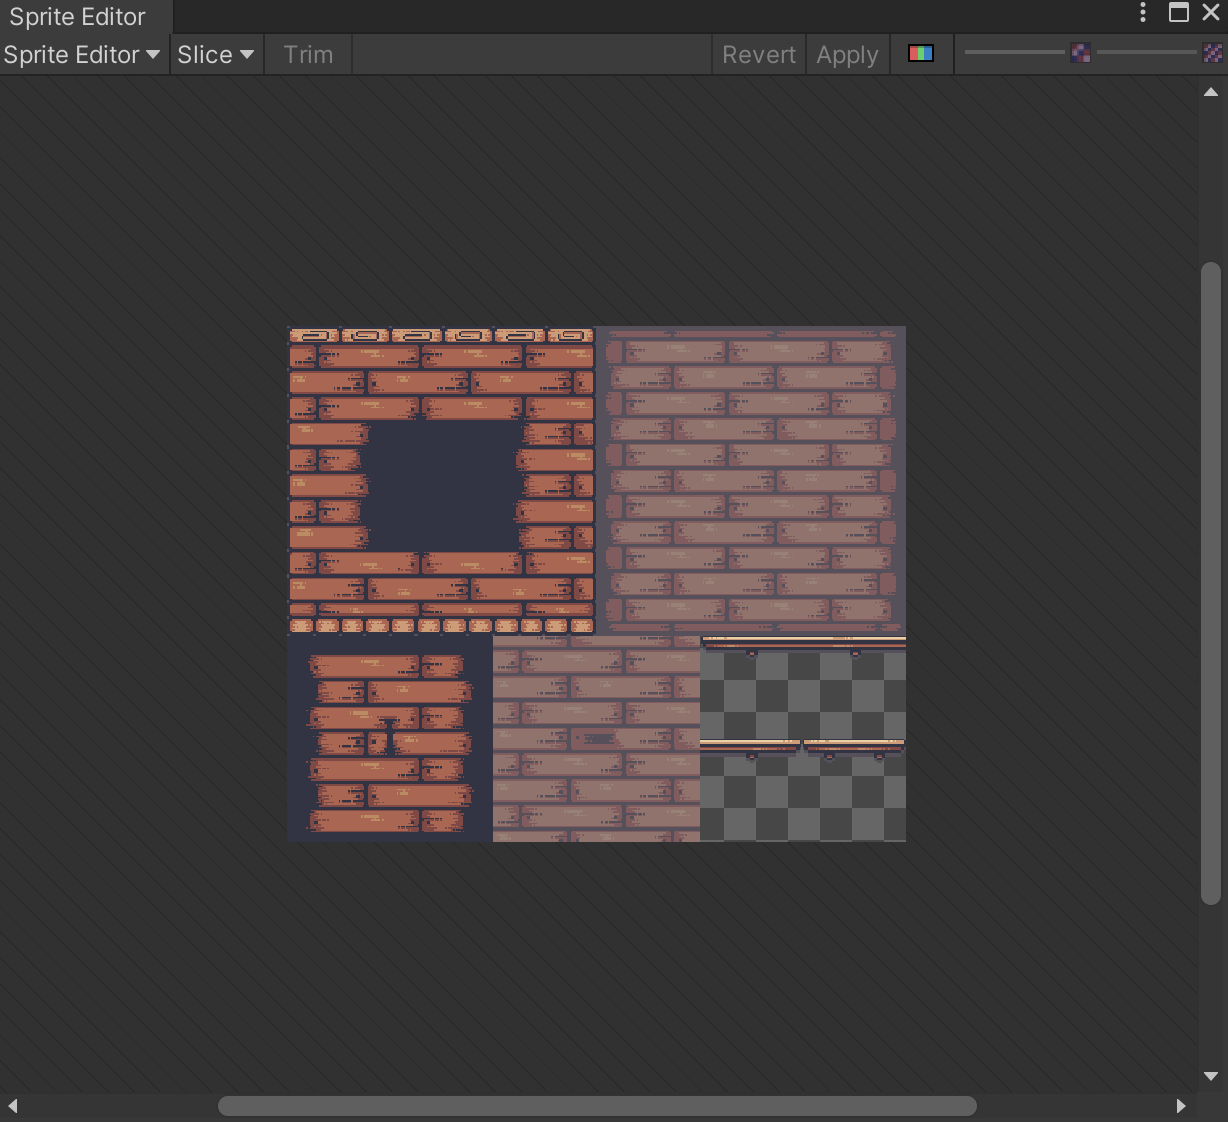
Task: Click the low-resolution checker icon by the zoom slider
Action: click(x=1080, y=53)
